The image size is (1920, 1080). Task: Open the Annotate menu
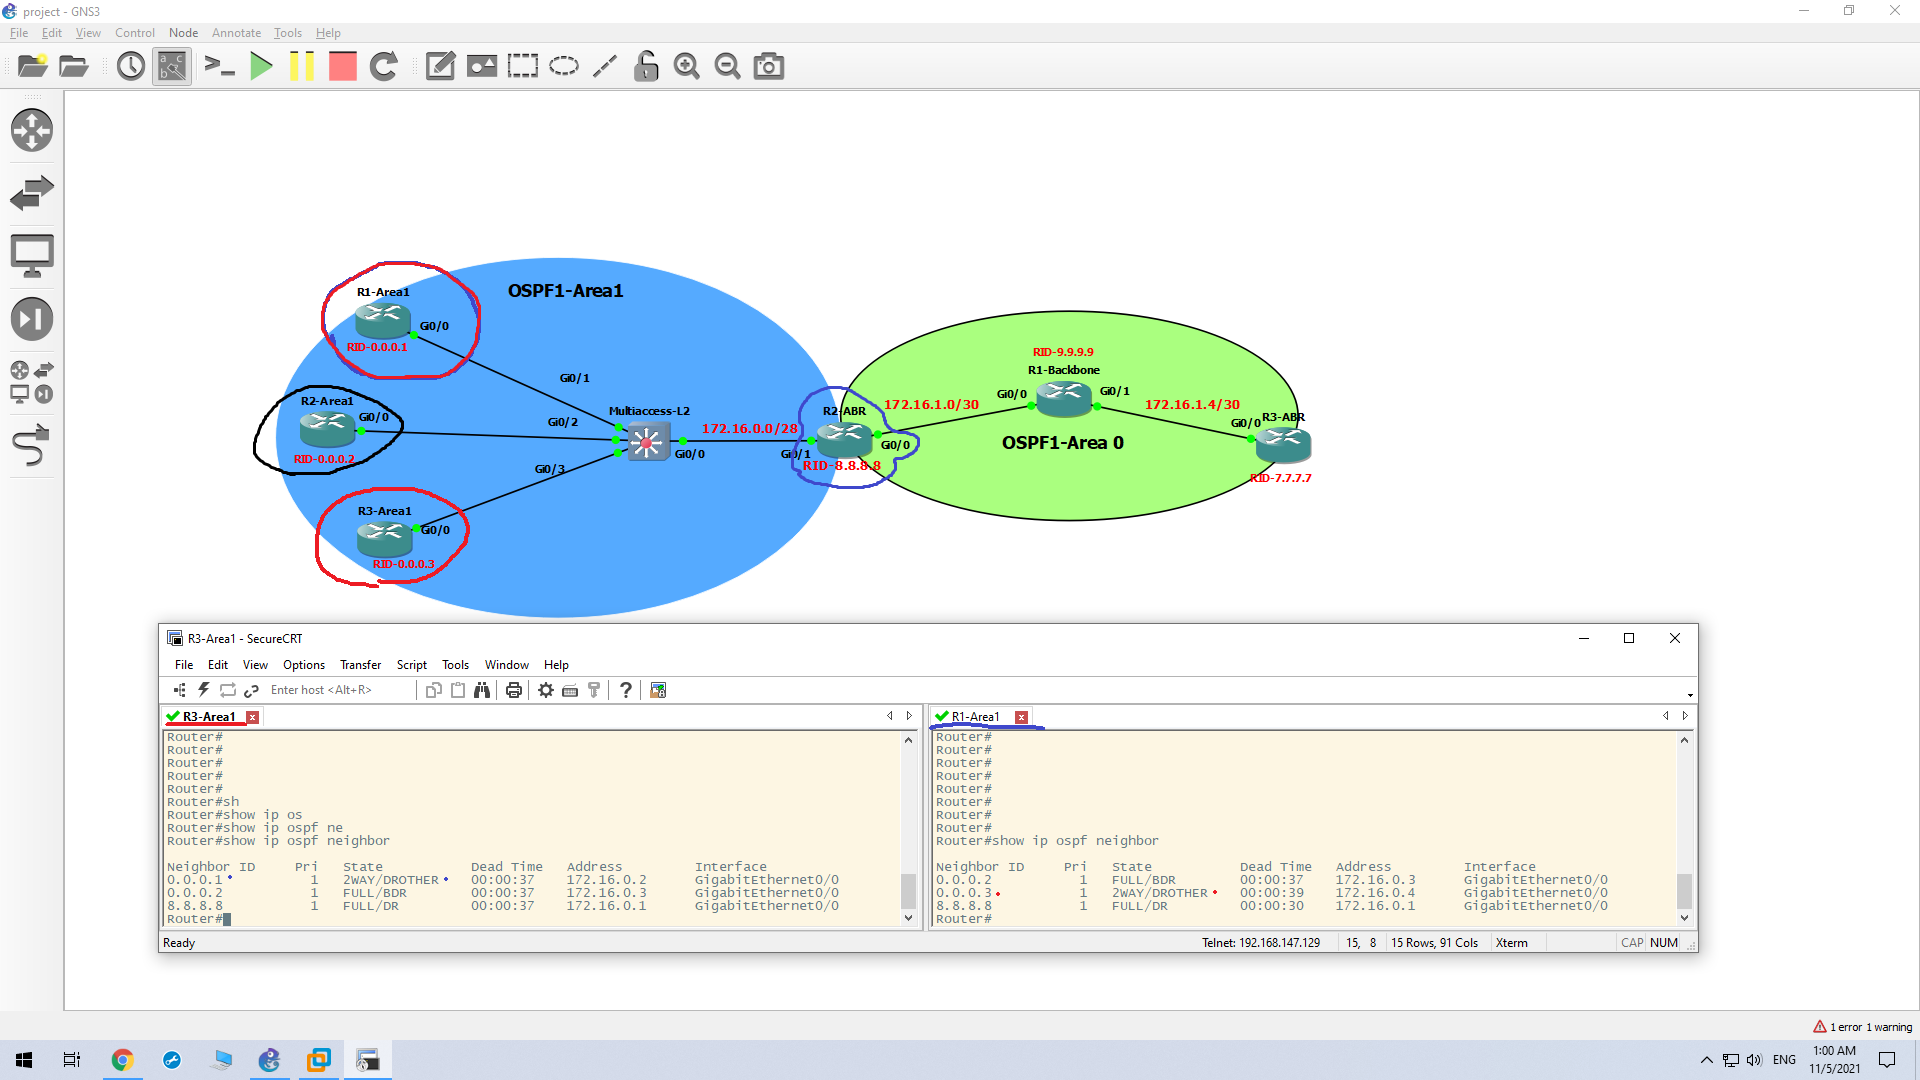pyautogui.click(x=236, y=33)
